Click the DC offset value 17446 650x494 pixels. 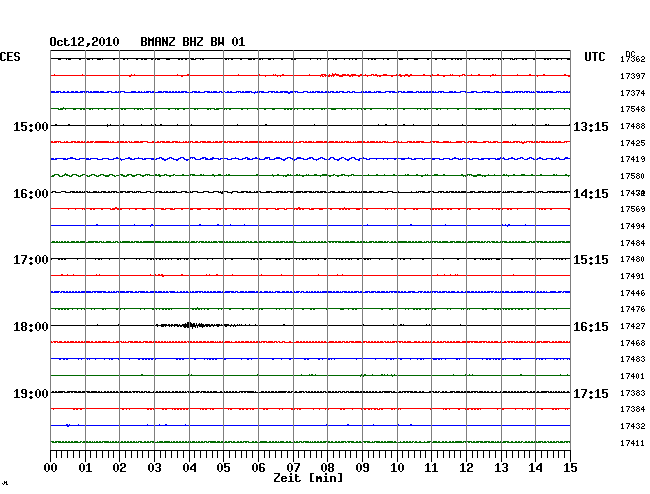[x=633, y=293]
